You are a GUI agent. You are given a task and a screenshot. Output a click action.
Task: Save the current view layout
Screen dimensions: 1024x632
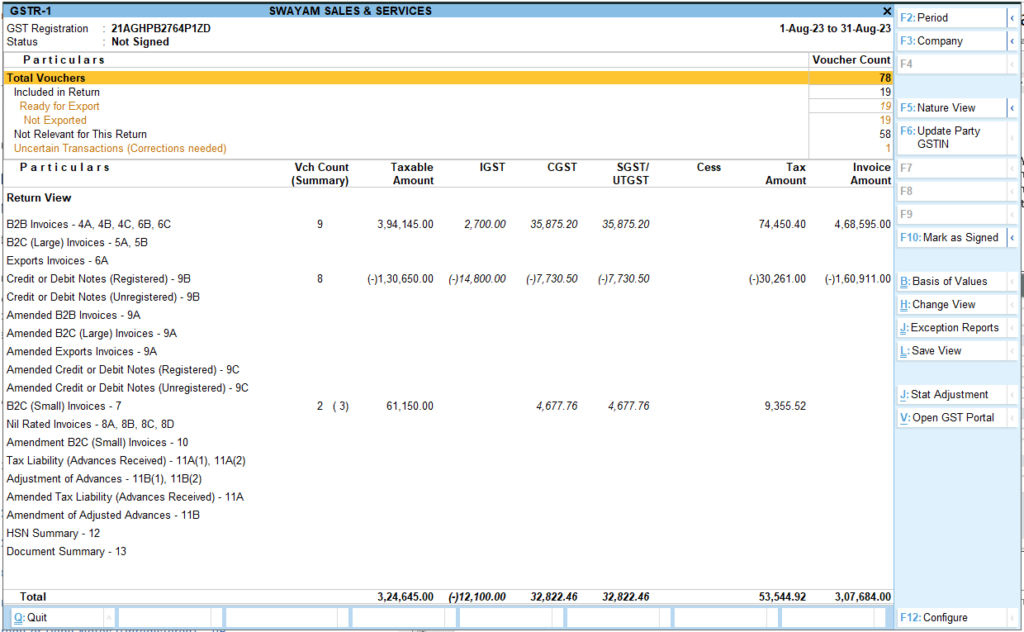[931, 350]
